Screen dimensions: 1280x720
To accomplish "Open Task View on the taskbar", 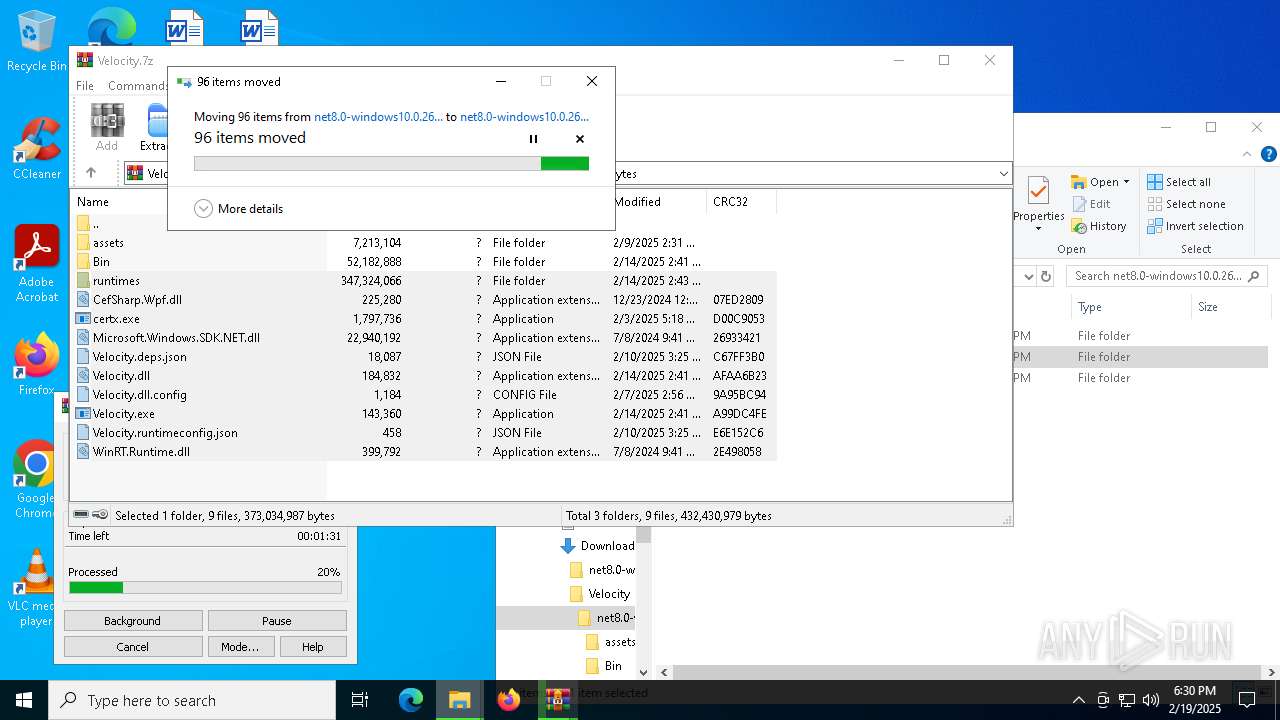I will pos(360,700).
